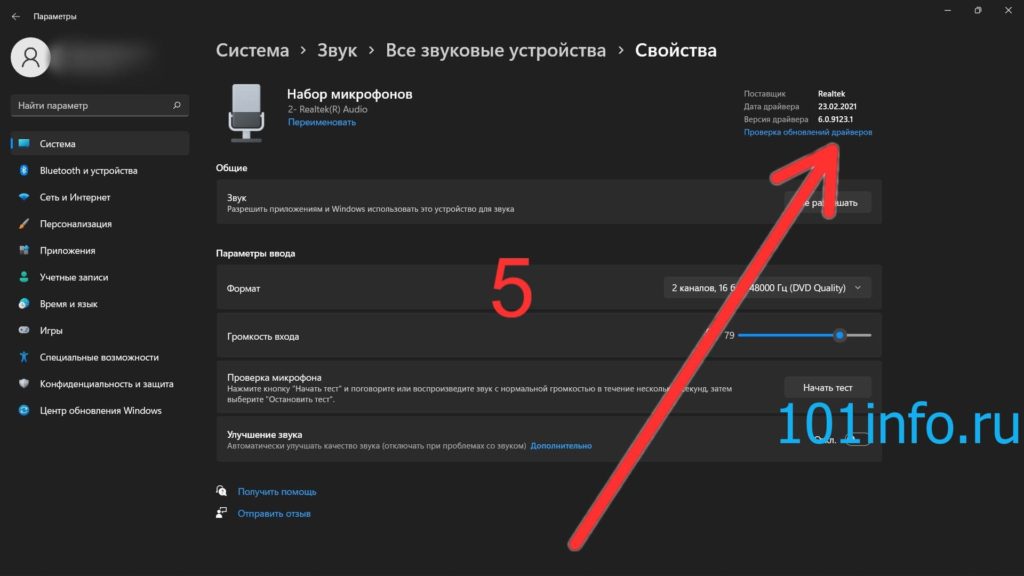Open Учетные записи section
1024x576 pixels.
click(100, 277)
